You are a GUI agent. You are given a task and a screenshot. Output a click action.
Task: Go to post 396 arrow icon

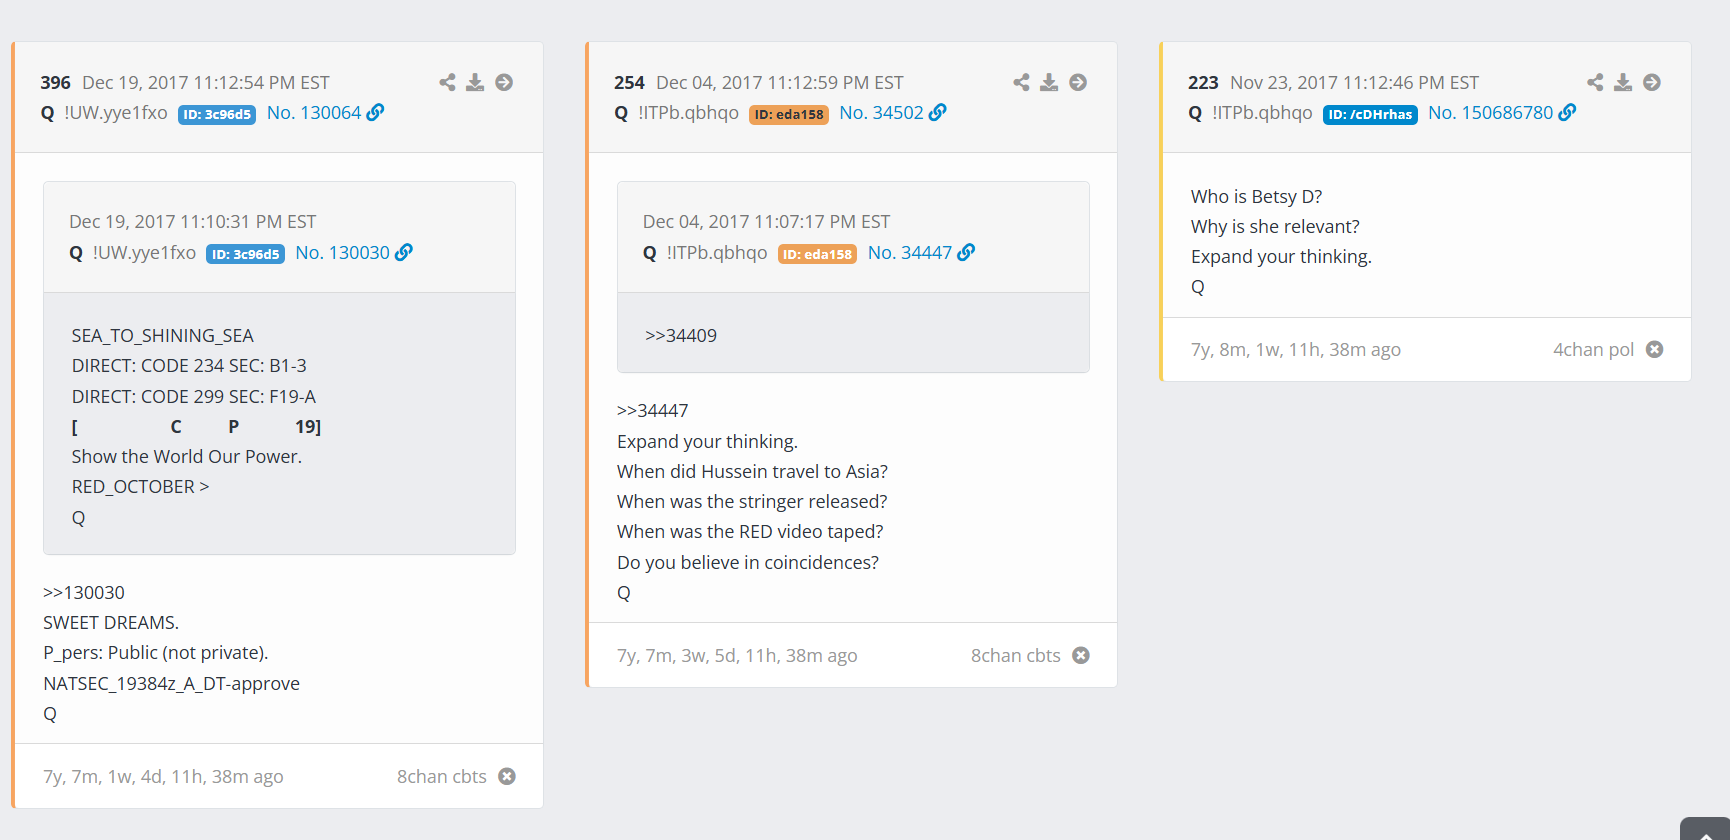point(504,82)
